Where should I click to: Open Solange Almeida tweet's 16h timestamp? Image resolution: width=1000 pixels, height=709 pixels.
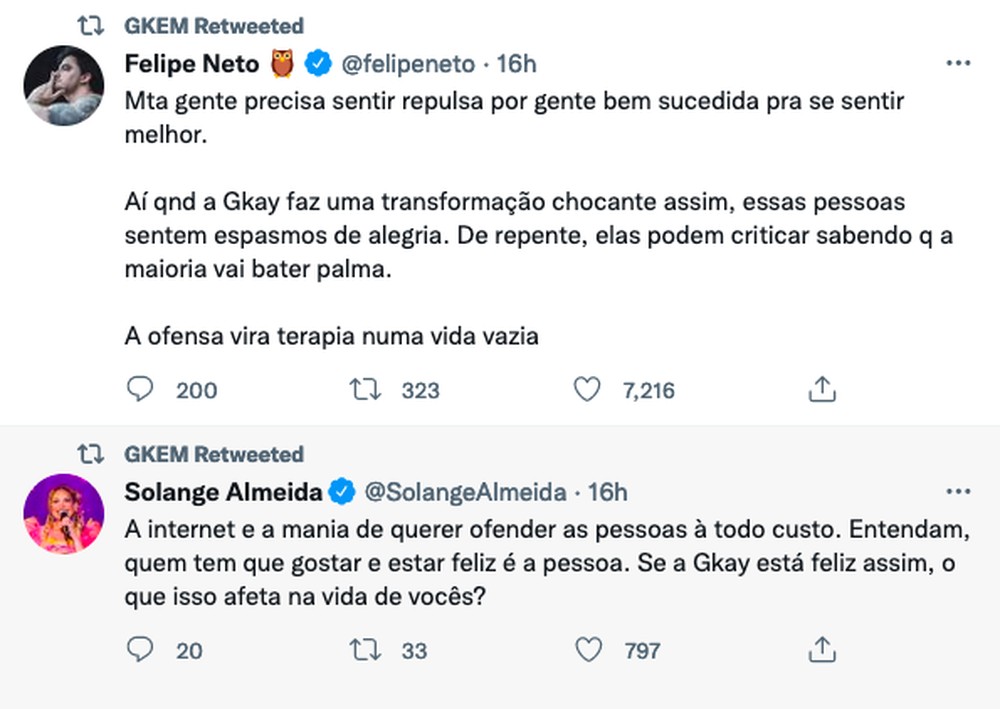607,492
